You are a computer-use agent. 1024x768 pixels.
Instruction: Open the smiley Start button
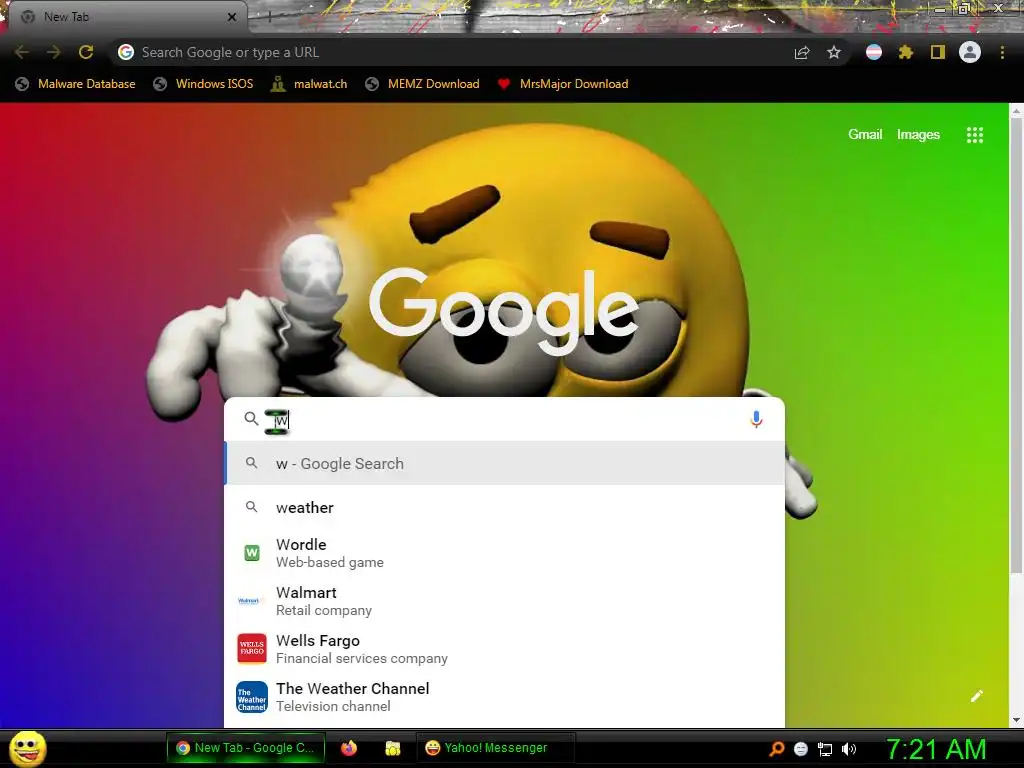(x=28, y=748)
